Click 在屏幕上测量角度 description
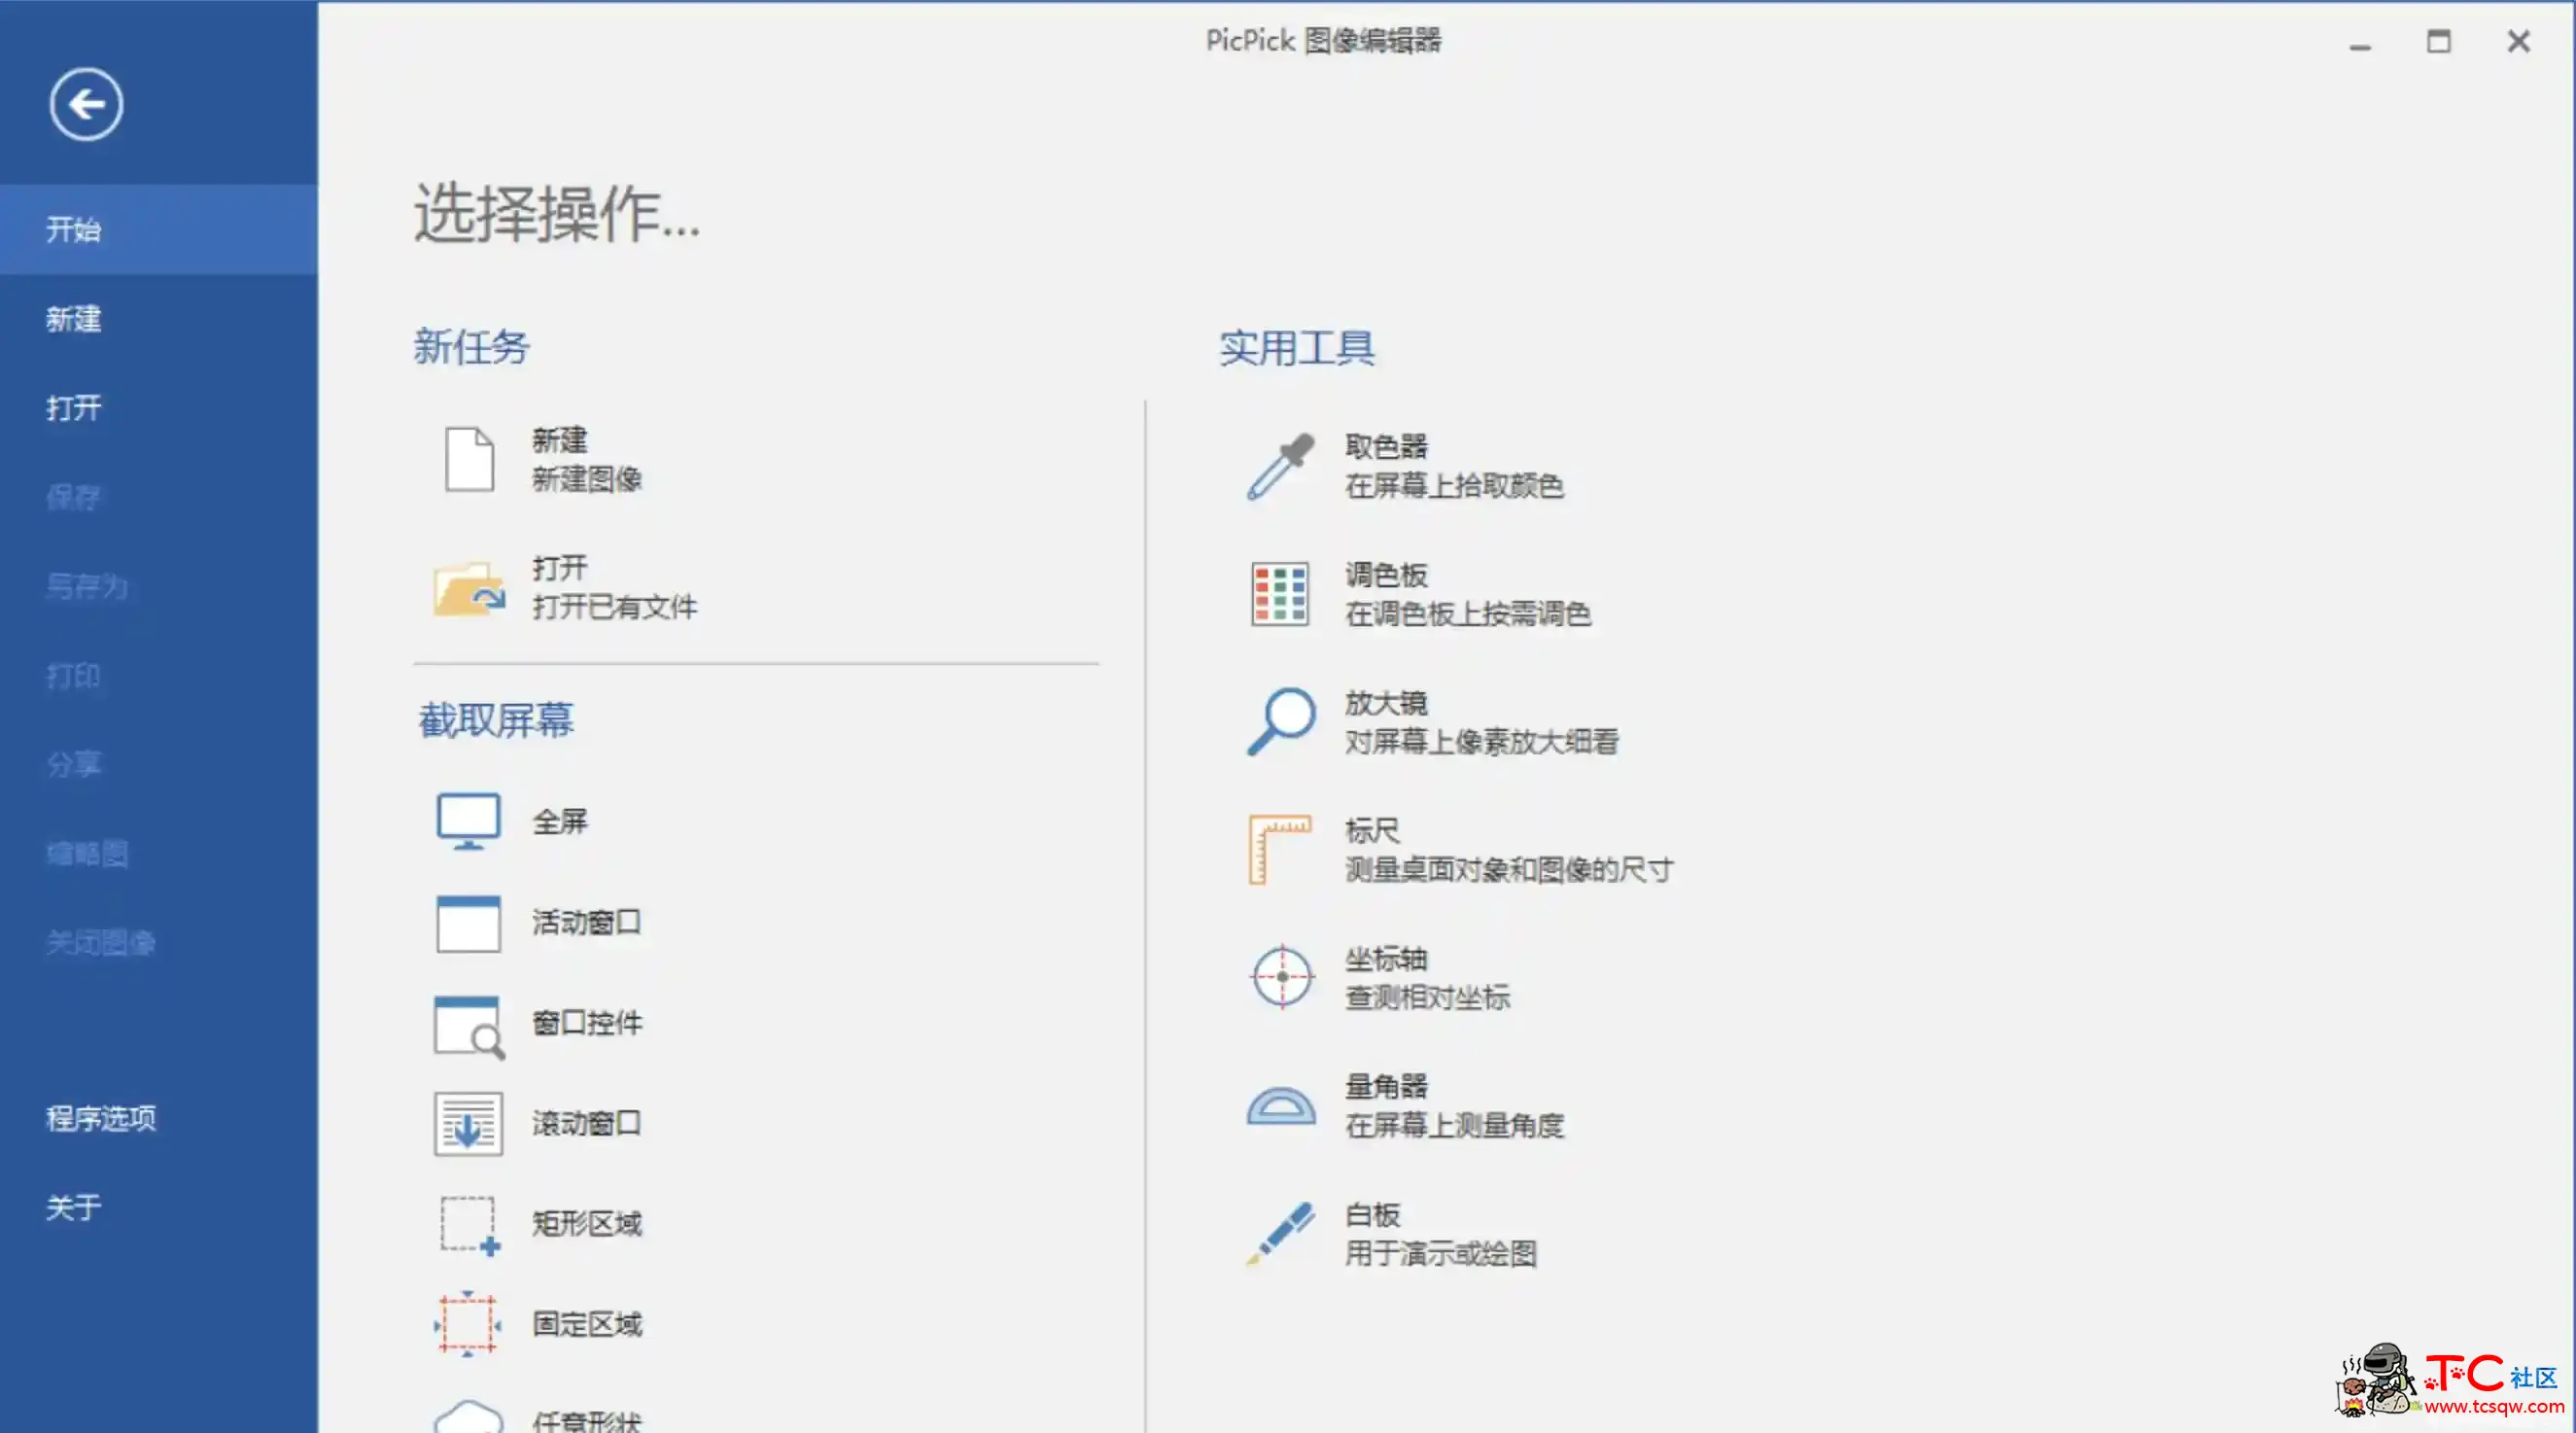The width and height of the screenshot is (2576, 1433). [1454, 1126]
